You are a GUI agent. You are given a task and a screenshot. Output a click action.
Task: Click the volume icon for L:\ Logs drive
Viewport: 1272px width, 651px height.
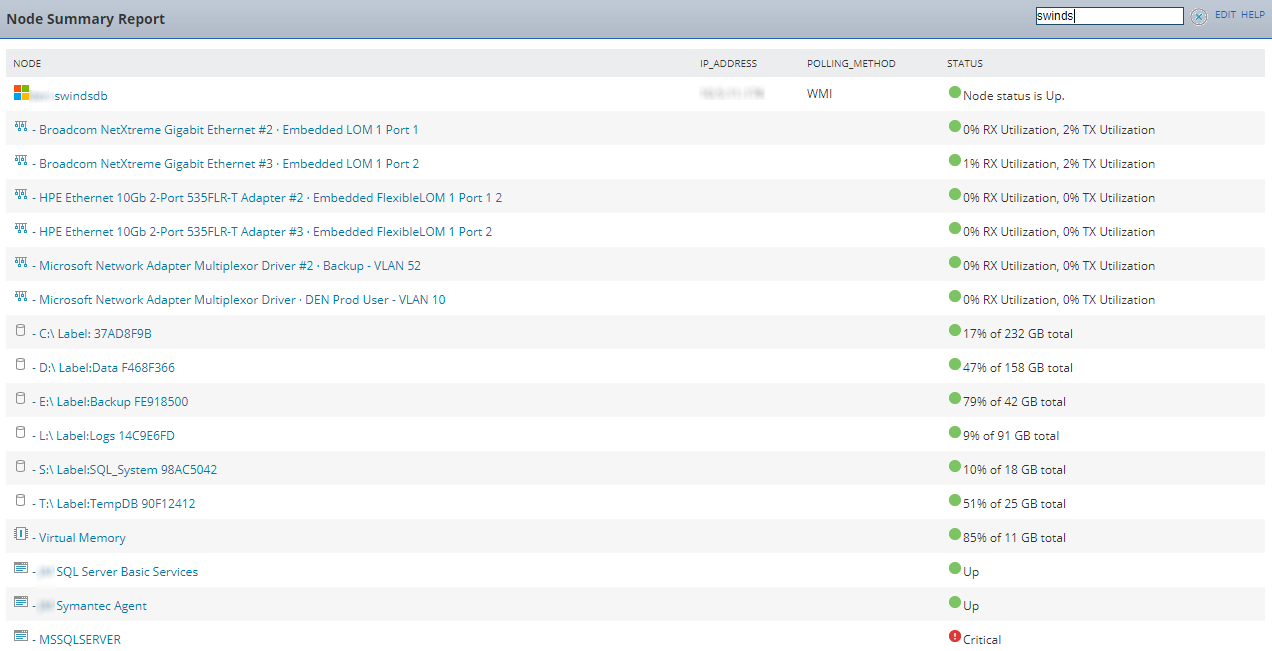coord(21,433)
